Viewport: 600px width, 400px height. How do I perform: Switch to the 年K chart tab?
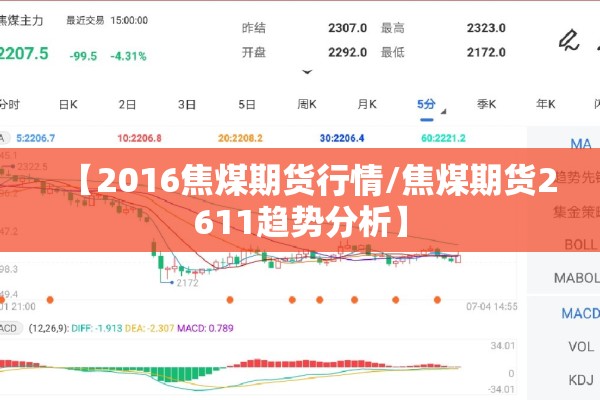546,104
